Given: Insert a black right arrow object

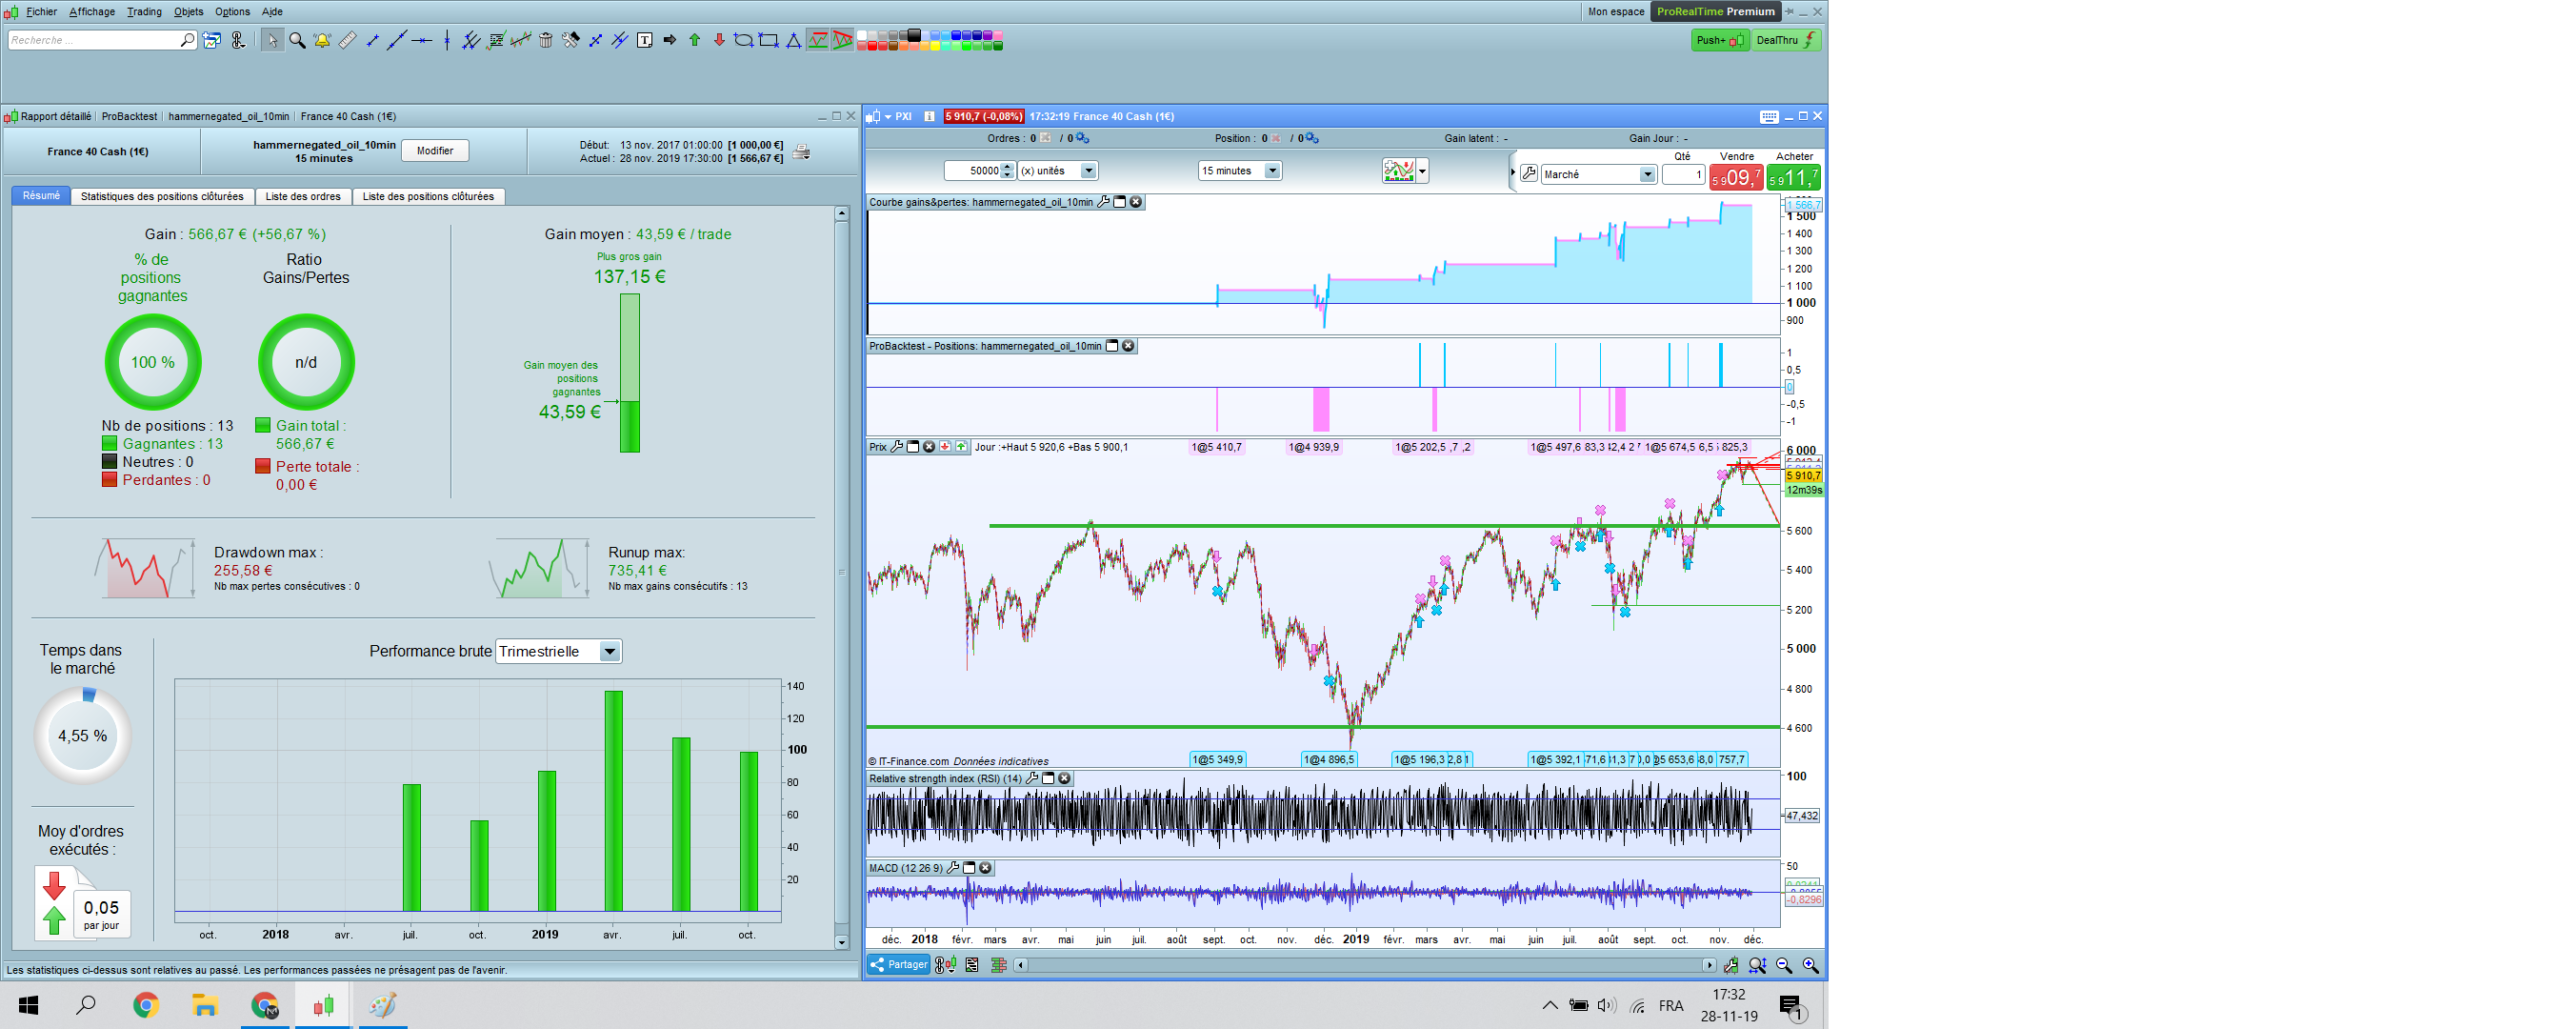Looking at the screenshot, I should click(x=670, y=41).
